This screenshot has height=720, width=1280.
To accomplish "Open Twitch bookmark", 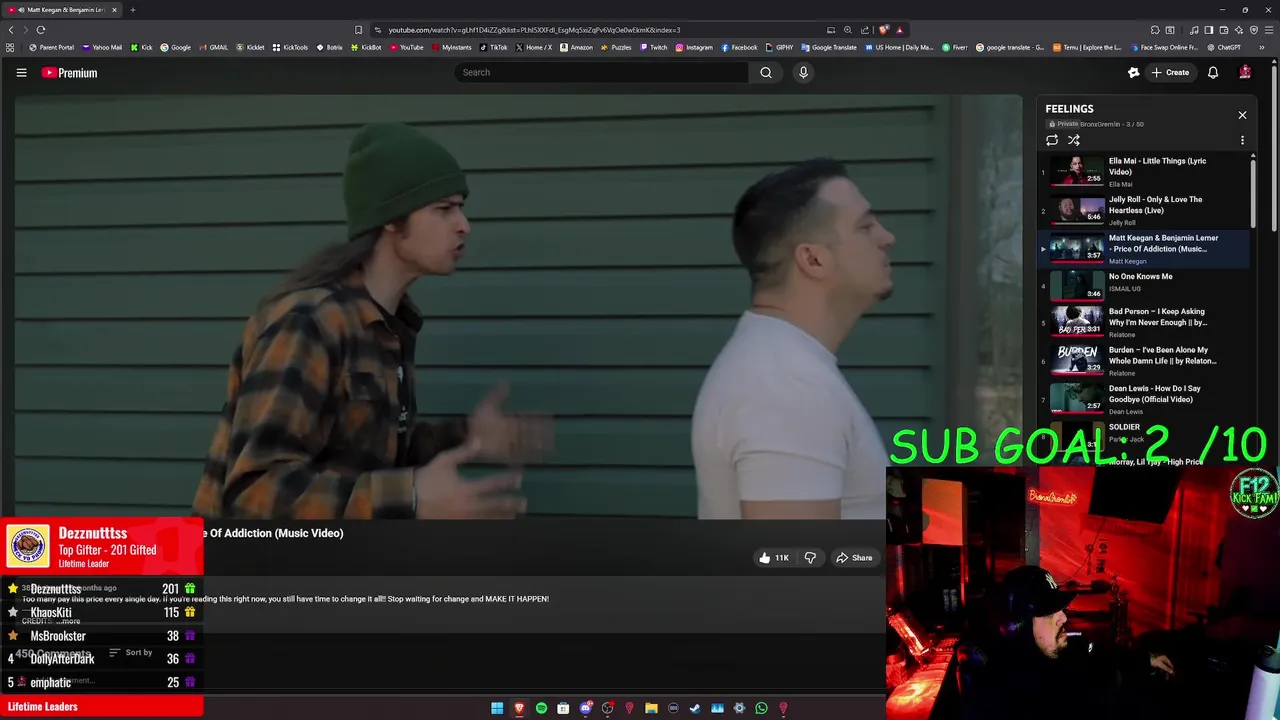I will 653,47.
